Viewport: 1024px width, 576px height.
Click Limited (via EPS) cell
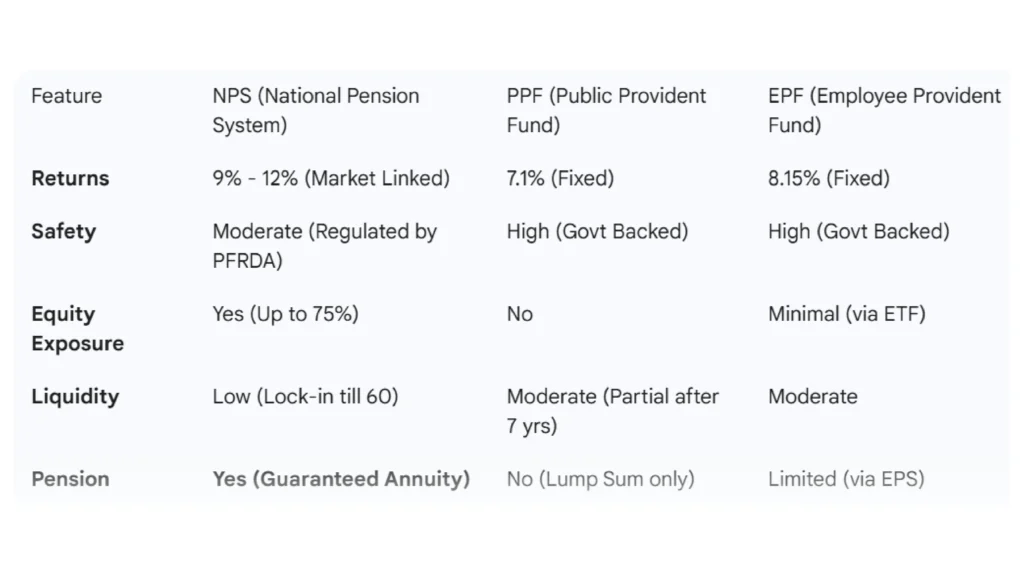[846, 479]
